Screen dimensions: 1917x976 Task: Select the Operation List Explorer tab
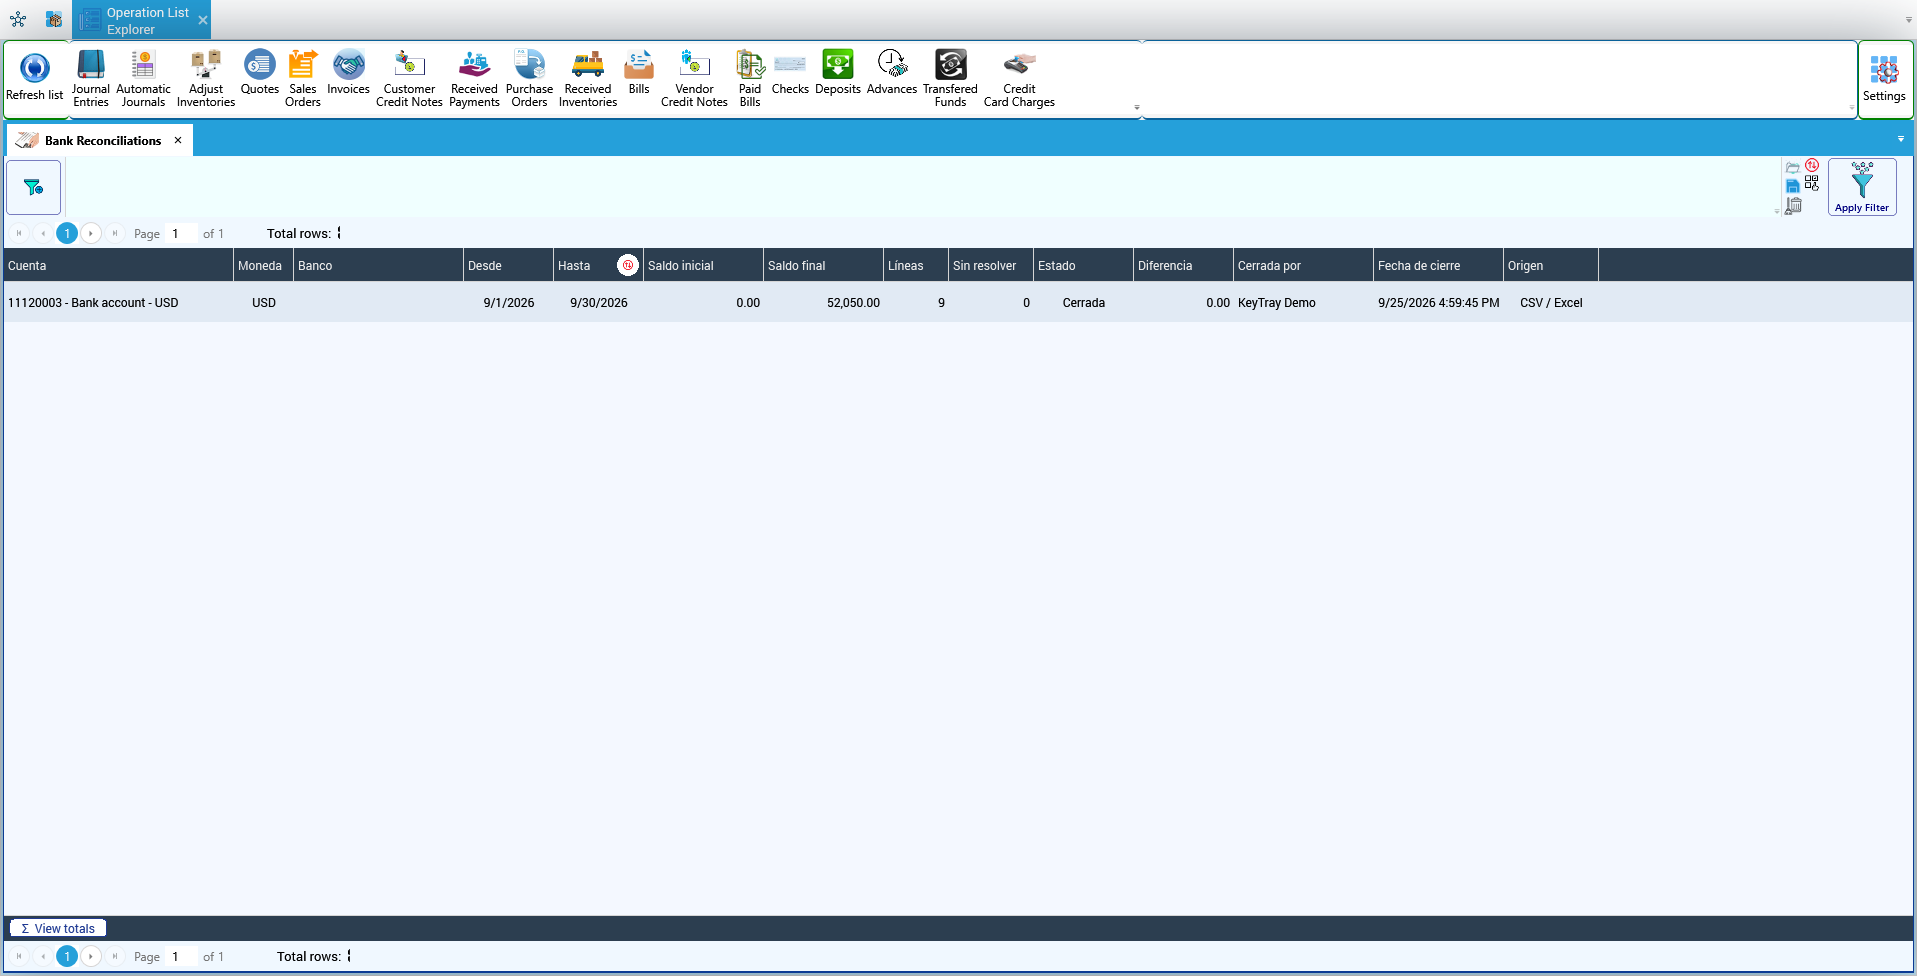(x=140, y=20)
